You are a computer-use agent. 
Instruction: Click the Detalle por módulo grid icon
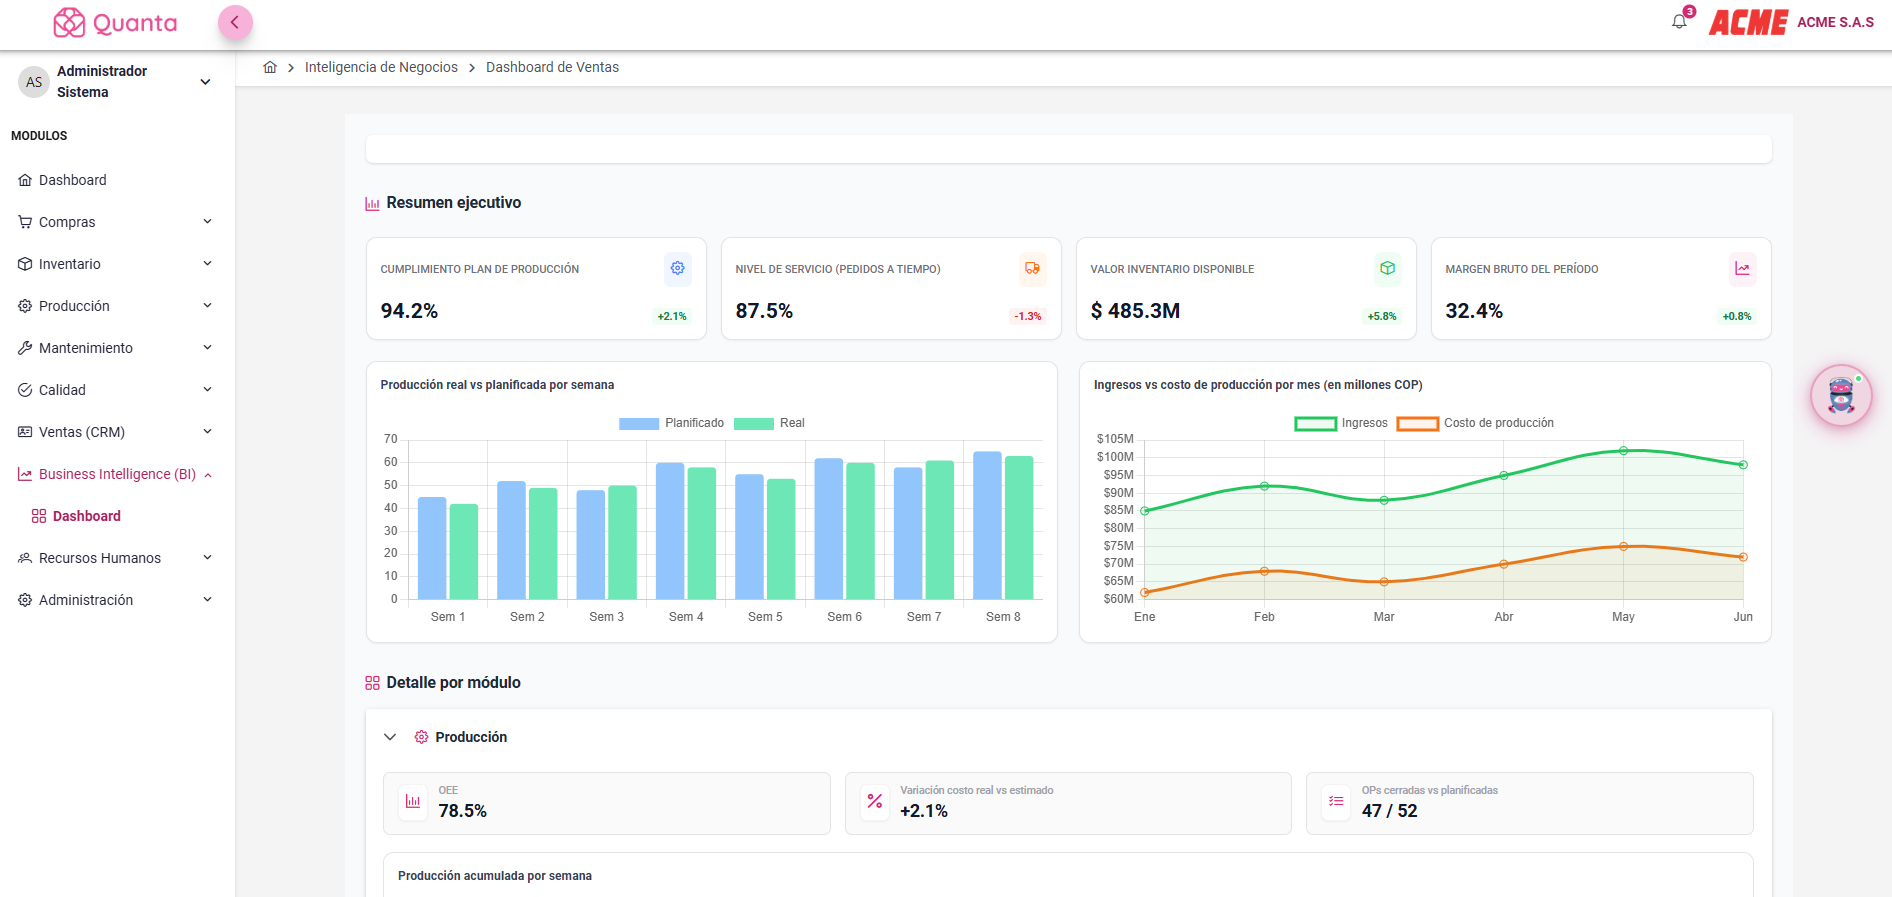pos(372,683)
